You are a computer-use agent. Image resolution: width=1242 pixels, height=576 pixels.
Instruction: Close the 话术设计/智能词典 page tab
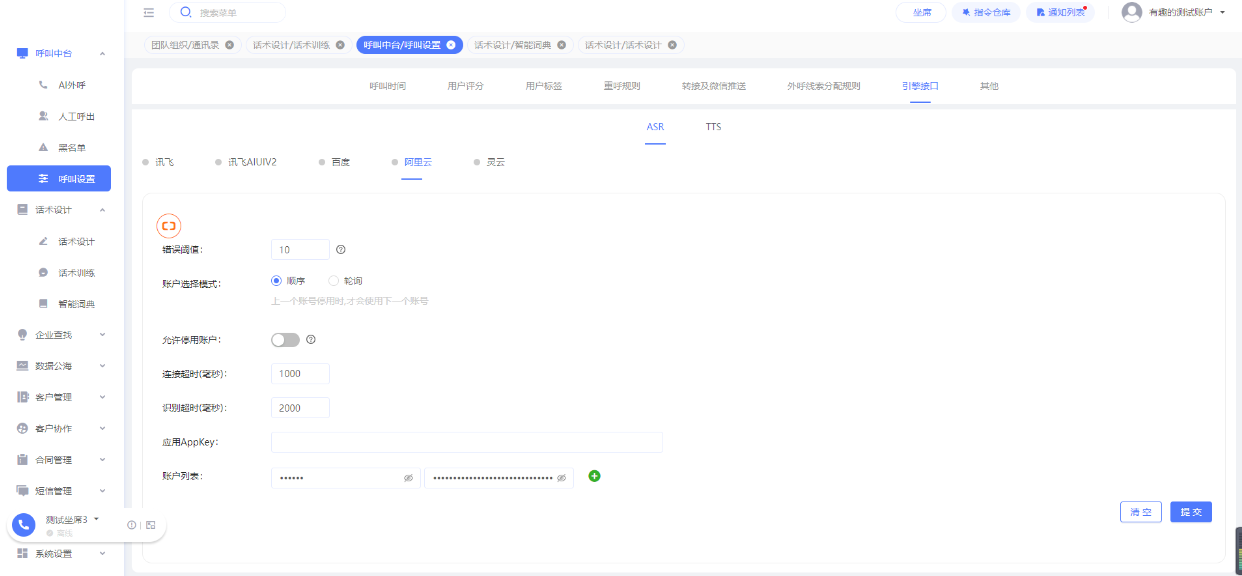click(561, 45)
